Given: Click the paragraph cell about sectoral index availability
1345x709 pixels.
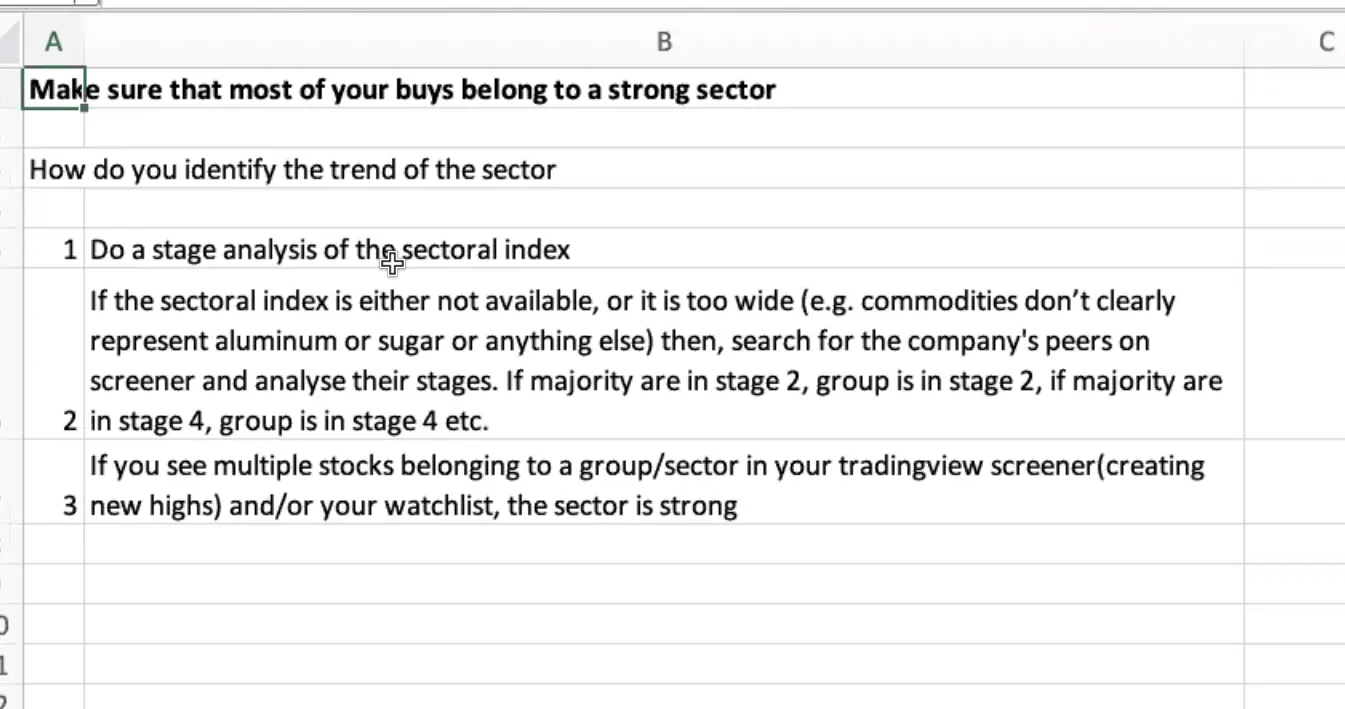Looking at the screenshot, I should tap(663, 360).
